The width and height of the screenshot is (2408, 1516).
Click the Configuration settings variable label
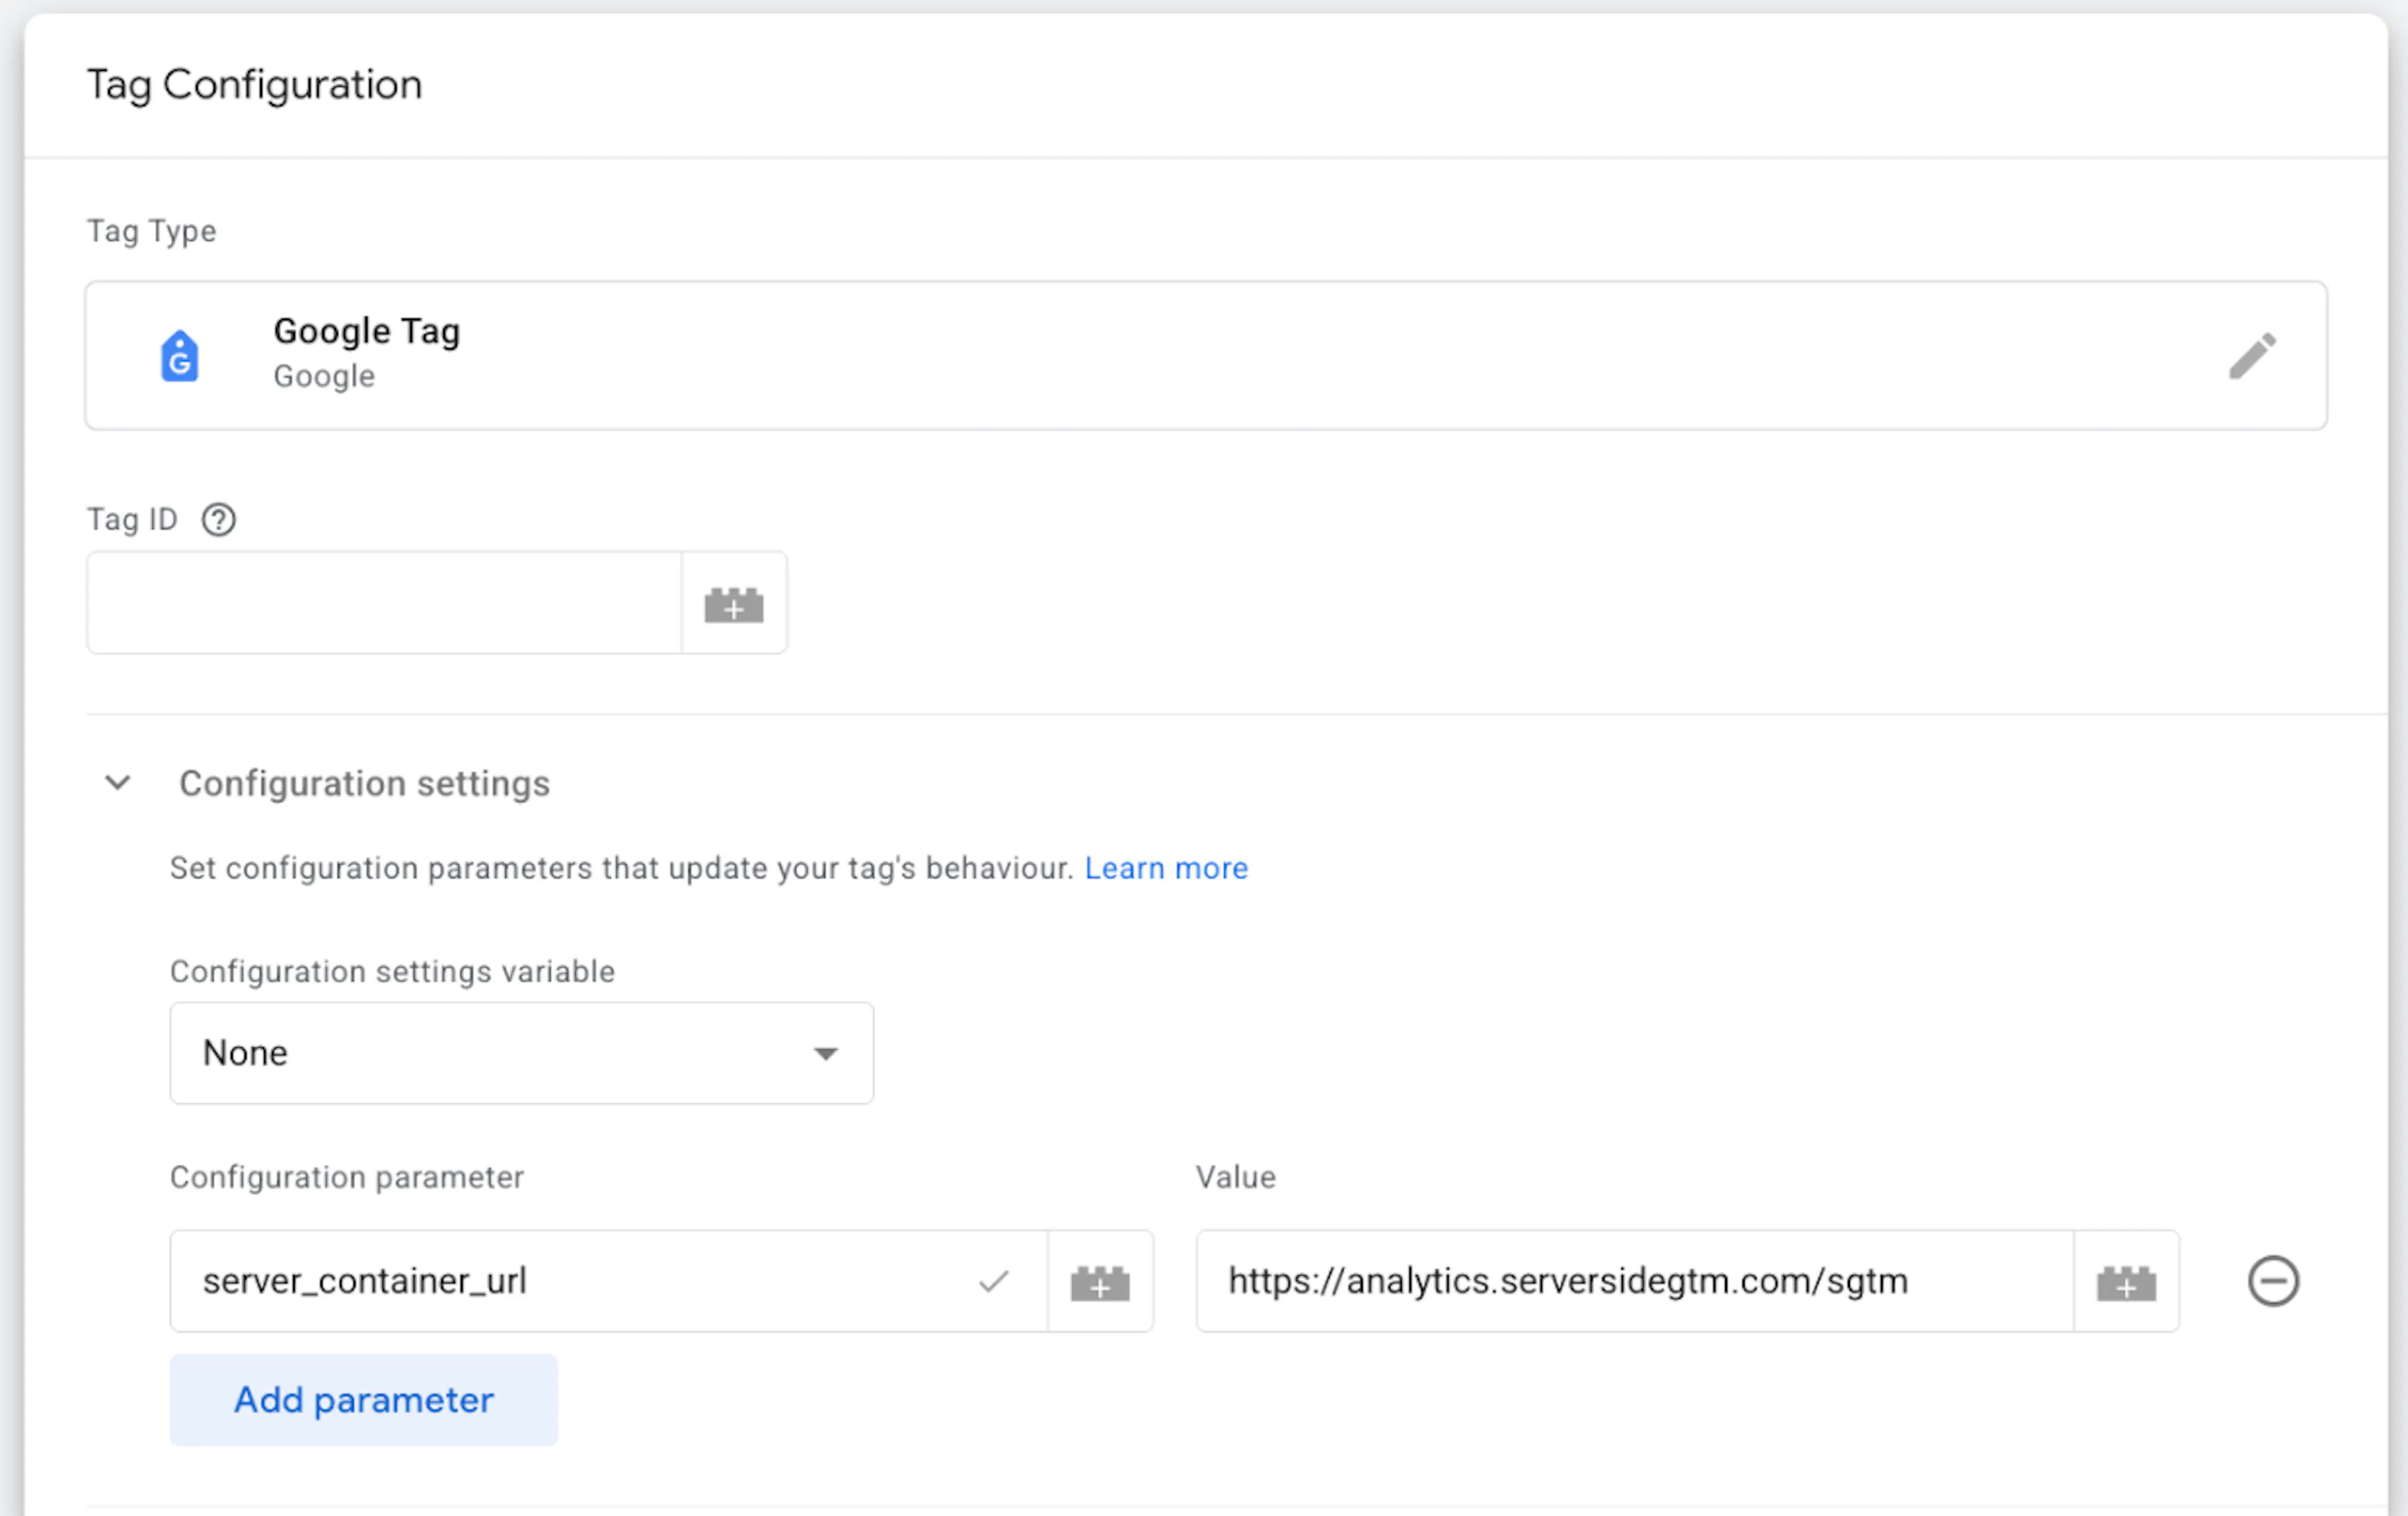pos(392,972)
